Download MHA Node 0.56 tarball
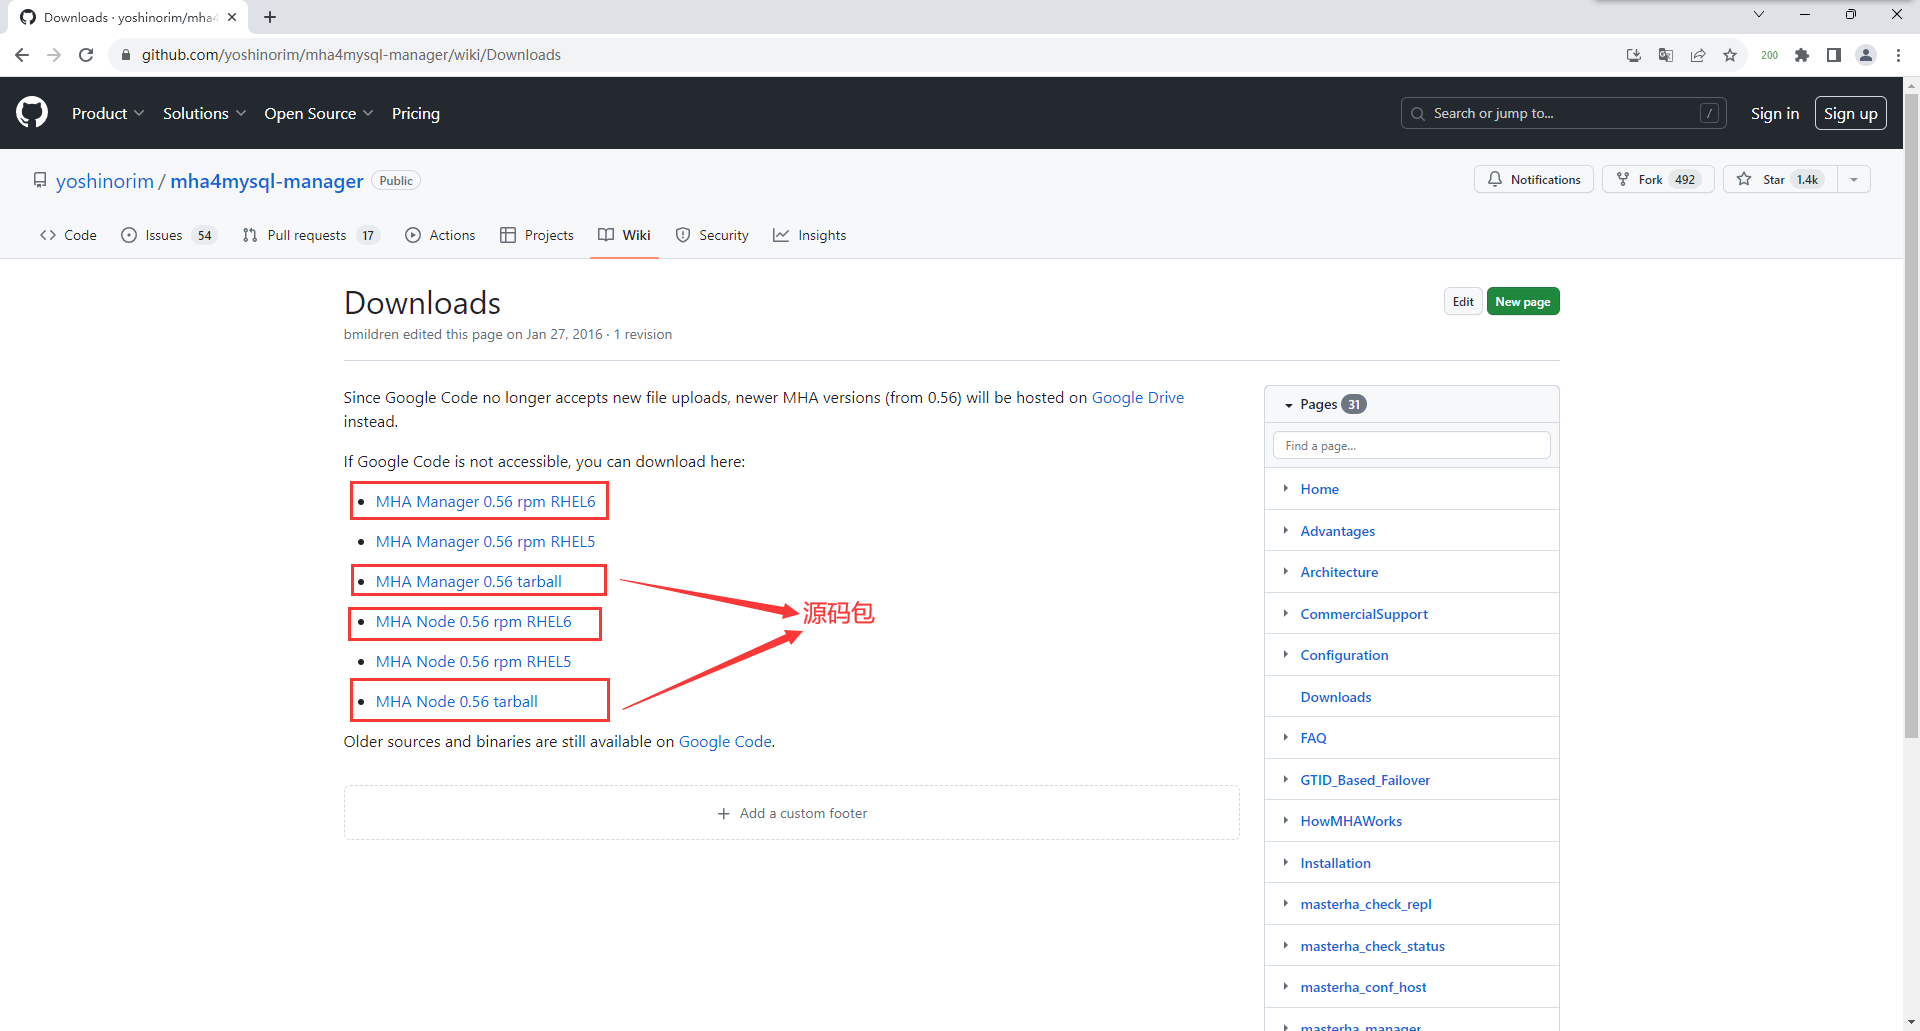The image size is (1920, 1031). (x=457, y=701)
